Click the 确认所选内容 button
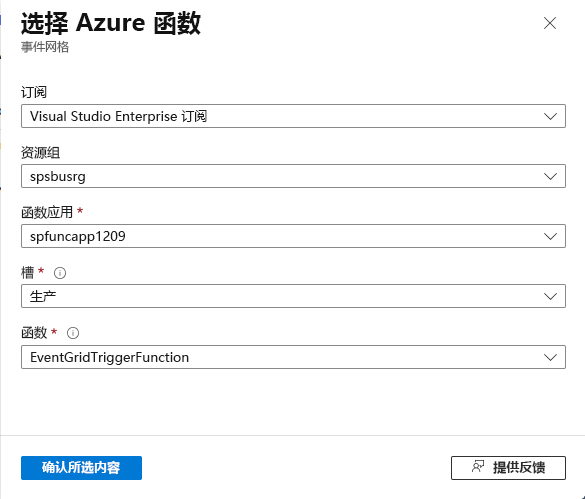 81,468
